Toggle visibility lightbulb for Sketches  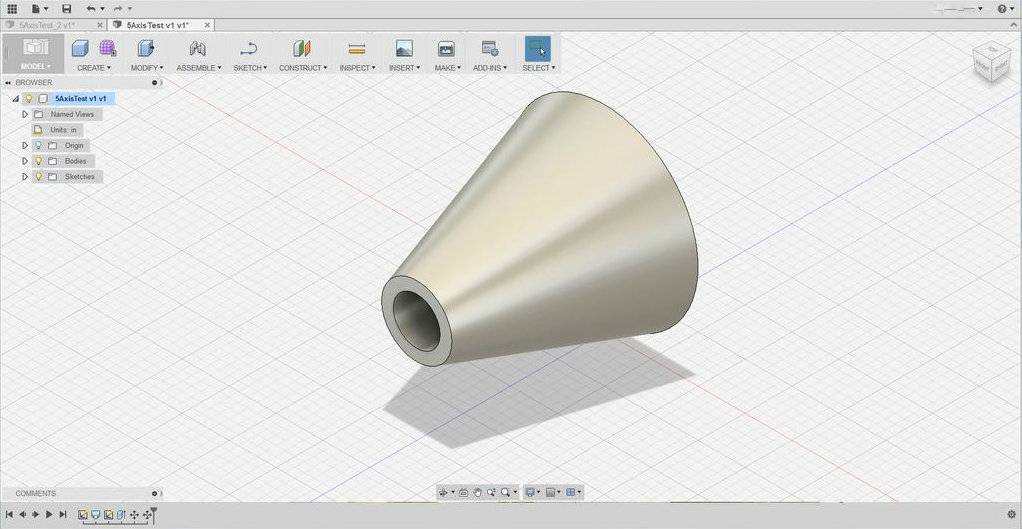[x=38, y=177]
